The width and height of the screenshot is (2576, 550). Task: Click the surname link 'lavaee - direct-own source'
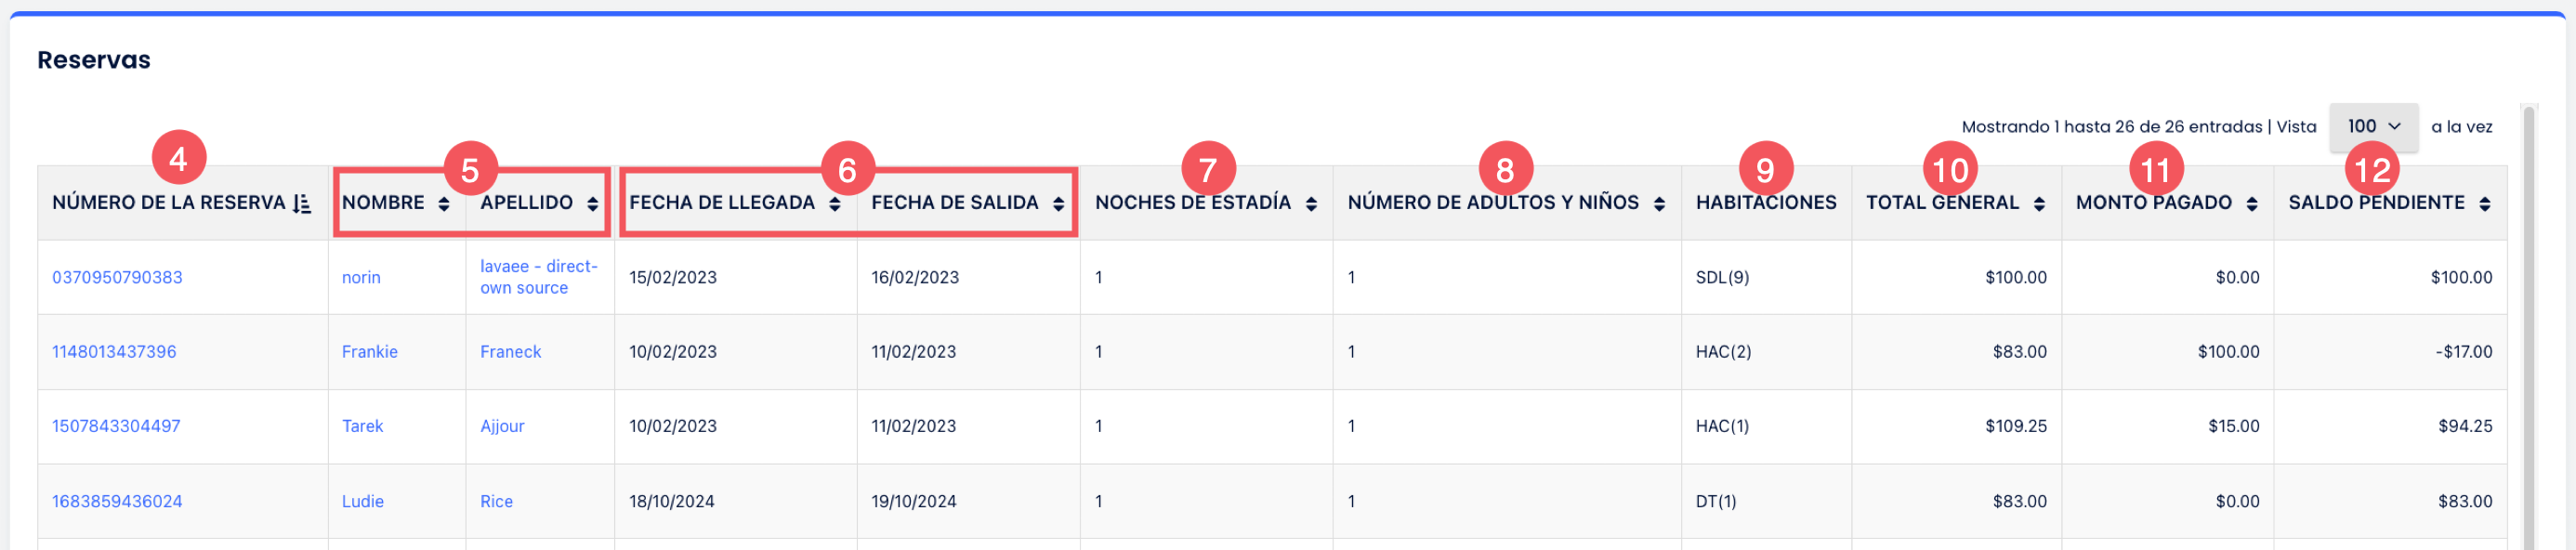pos(537,278)
